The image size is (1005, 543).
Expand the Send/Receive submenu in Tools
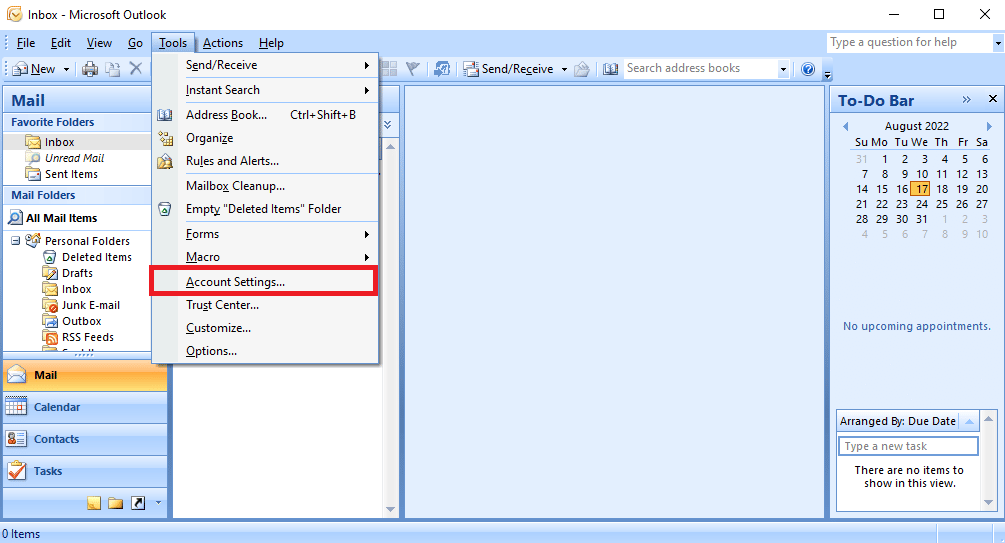[x=265, y=65]
